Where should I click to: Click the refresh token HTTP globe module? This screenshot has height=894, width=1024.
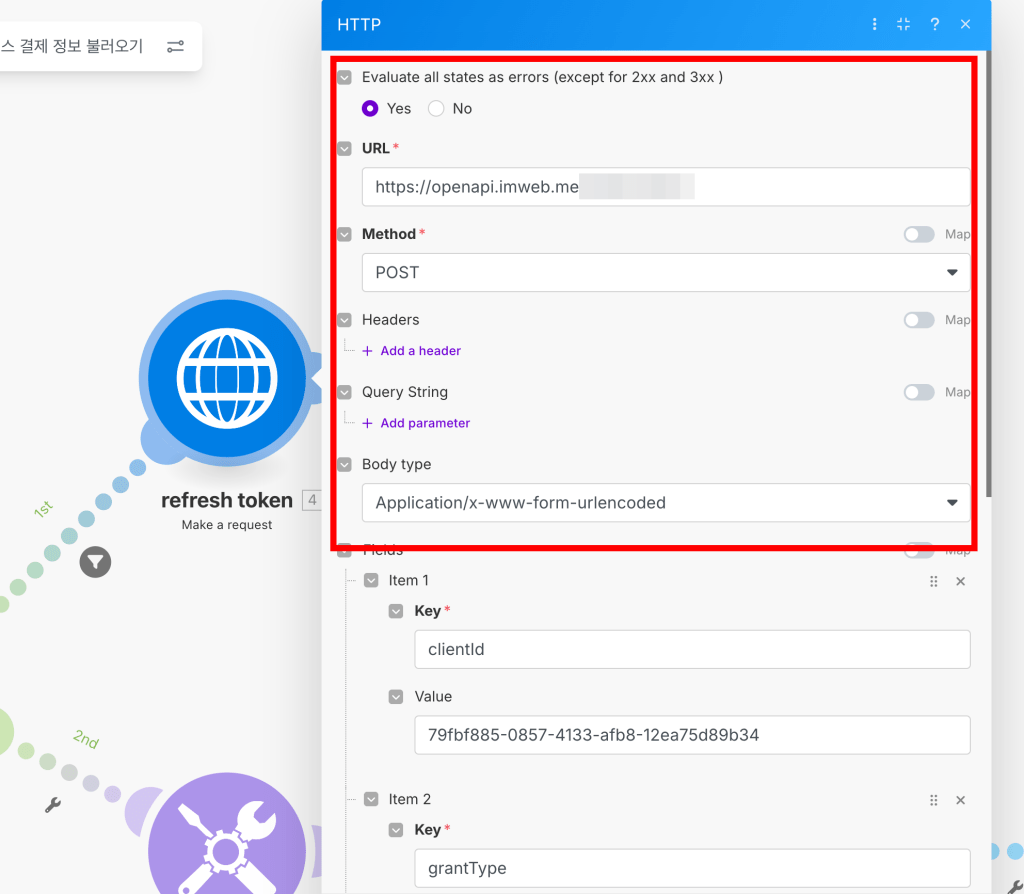coord(227,380)
